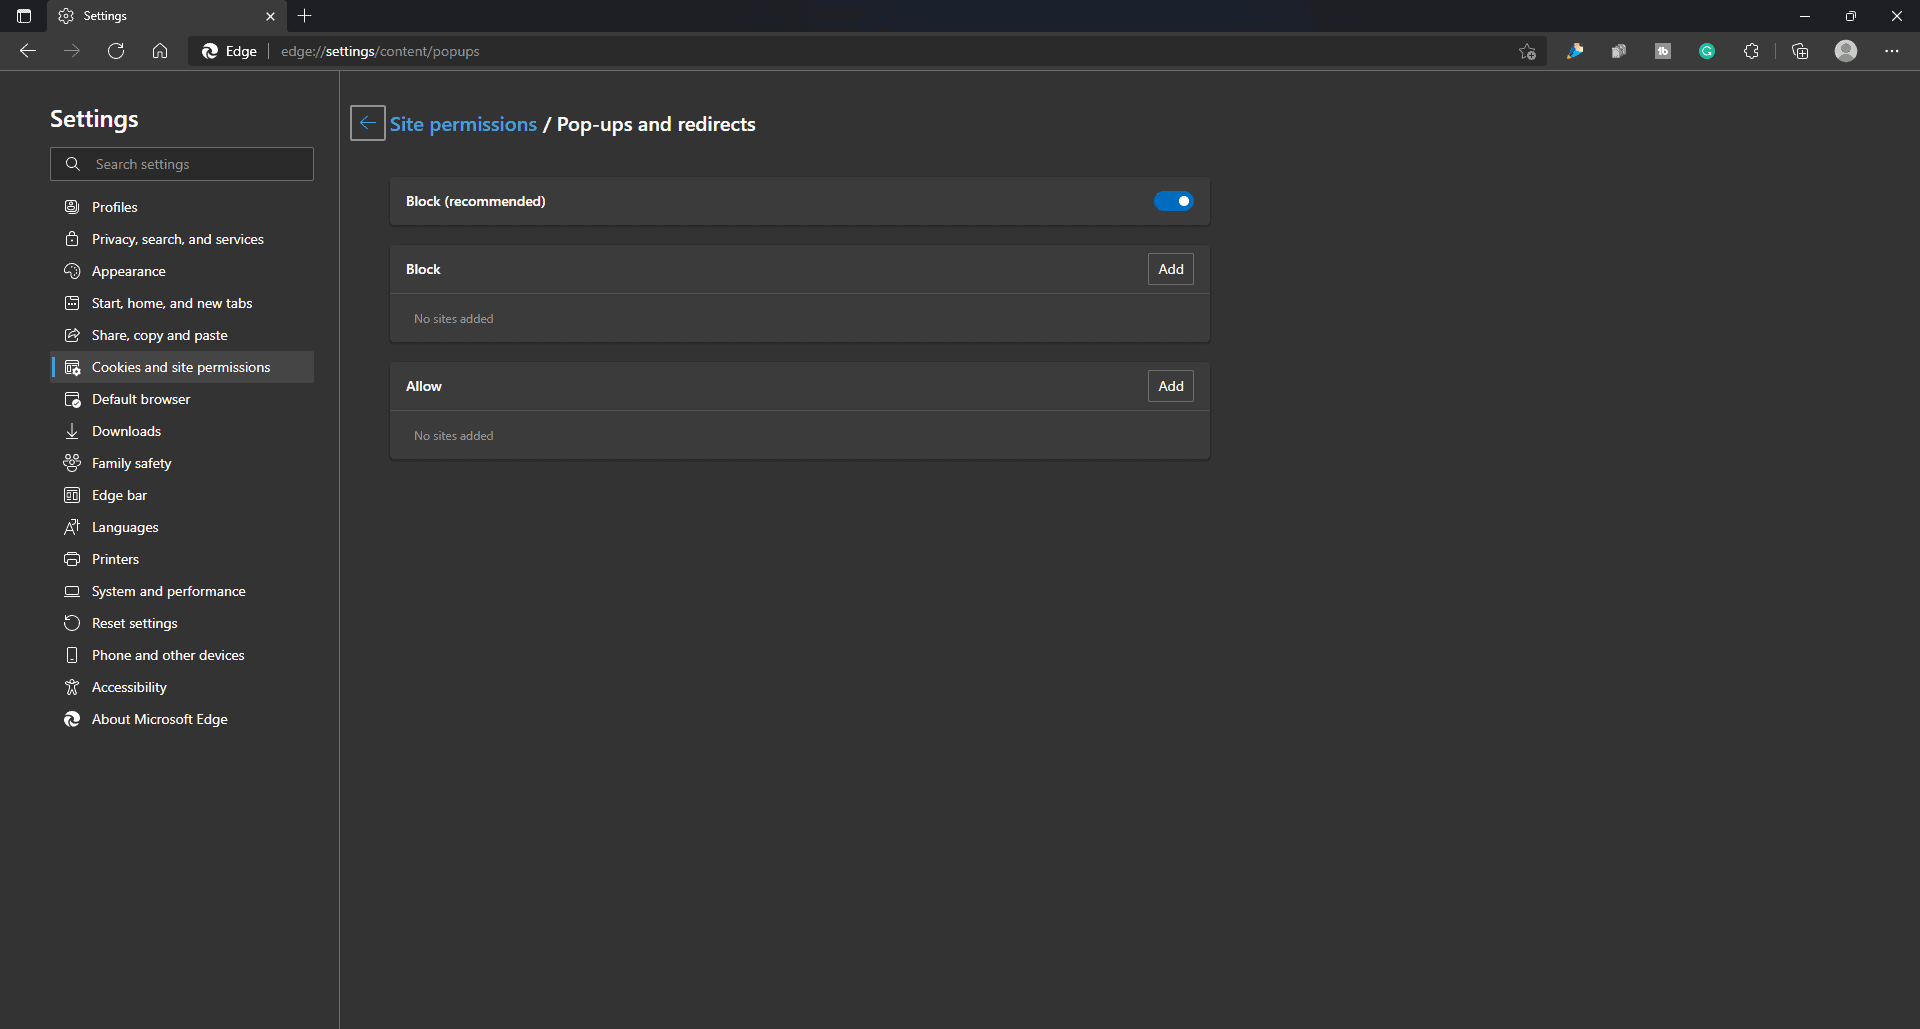Select System and performance in sidebar
The height and width of the screenshot is (1029, 1920).
pyautogui.click(x=168, y=591)
